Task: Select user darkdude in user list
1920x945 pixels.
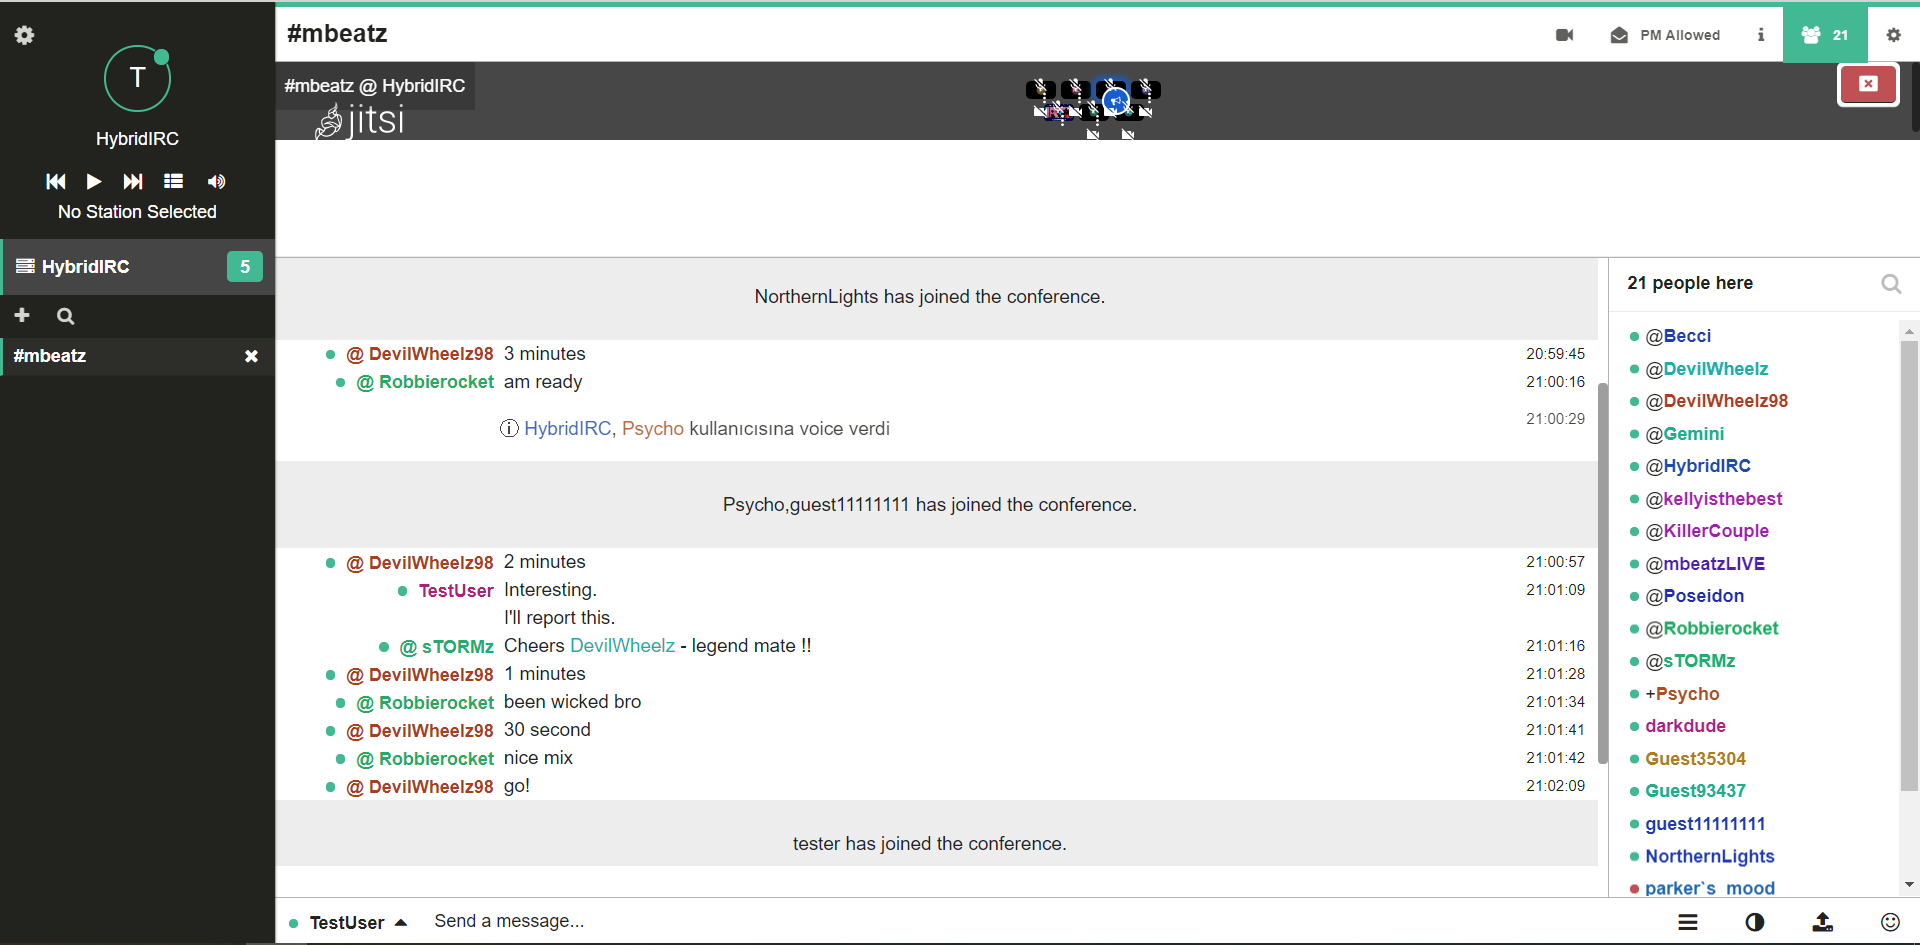Action: click(x=1686, y=726)
